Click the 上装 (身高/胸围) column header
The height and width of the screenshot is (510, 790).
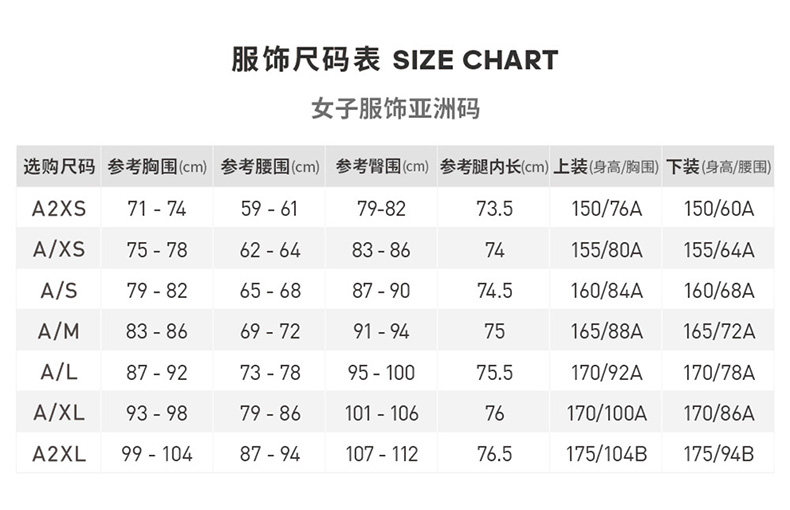(606, 167)
